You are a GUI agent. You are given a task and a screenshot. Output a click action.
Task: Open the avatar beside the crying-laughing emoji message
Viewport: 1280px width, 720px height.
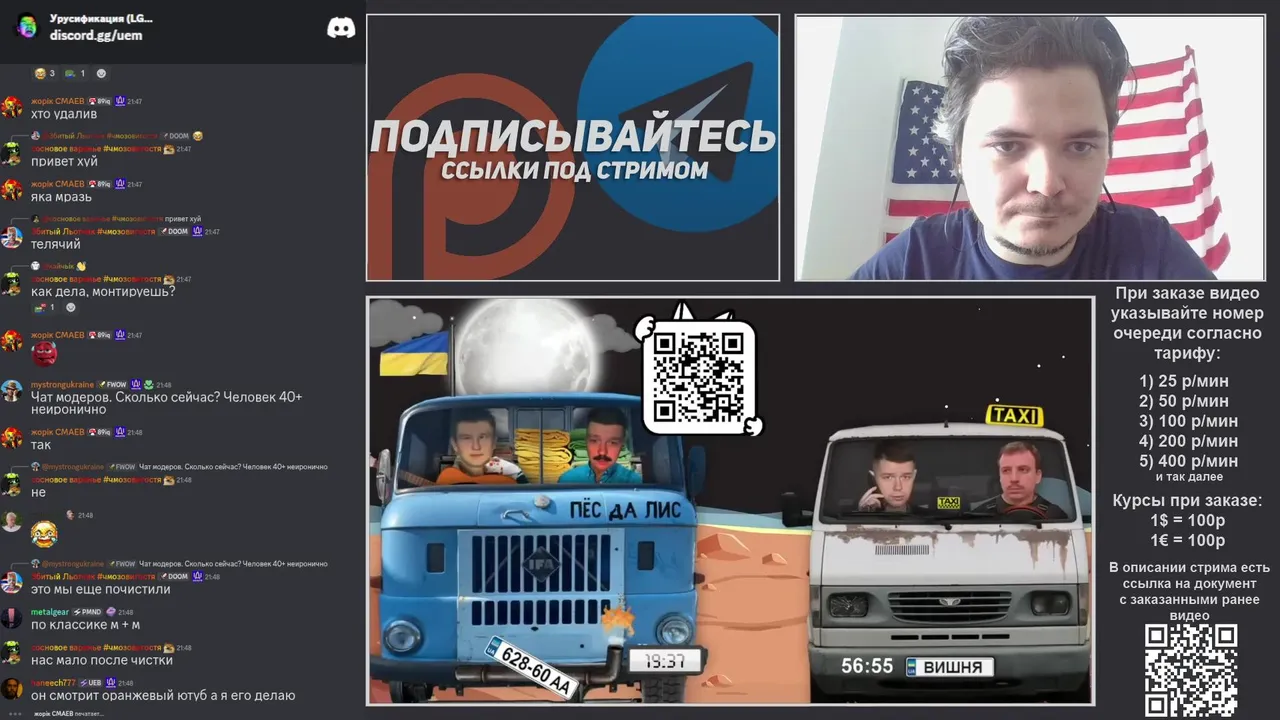[x=12, y=521]
